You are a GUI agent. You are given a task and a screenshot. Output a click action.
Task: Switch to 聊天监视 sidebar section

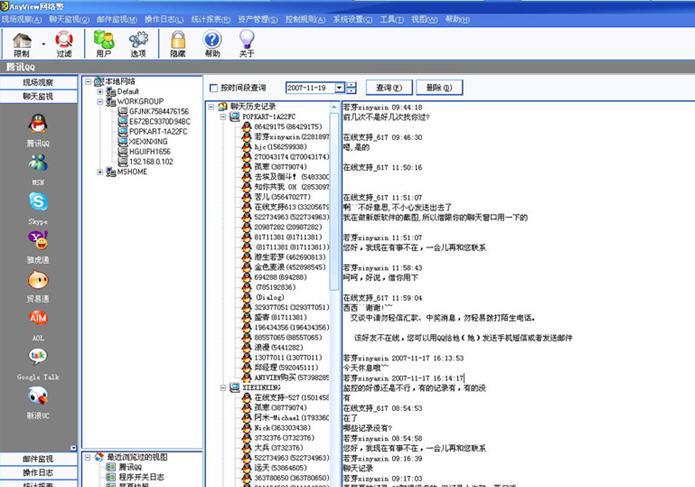pos(38,96)
